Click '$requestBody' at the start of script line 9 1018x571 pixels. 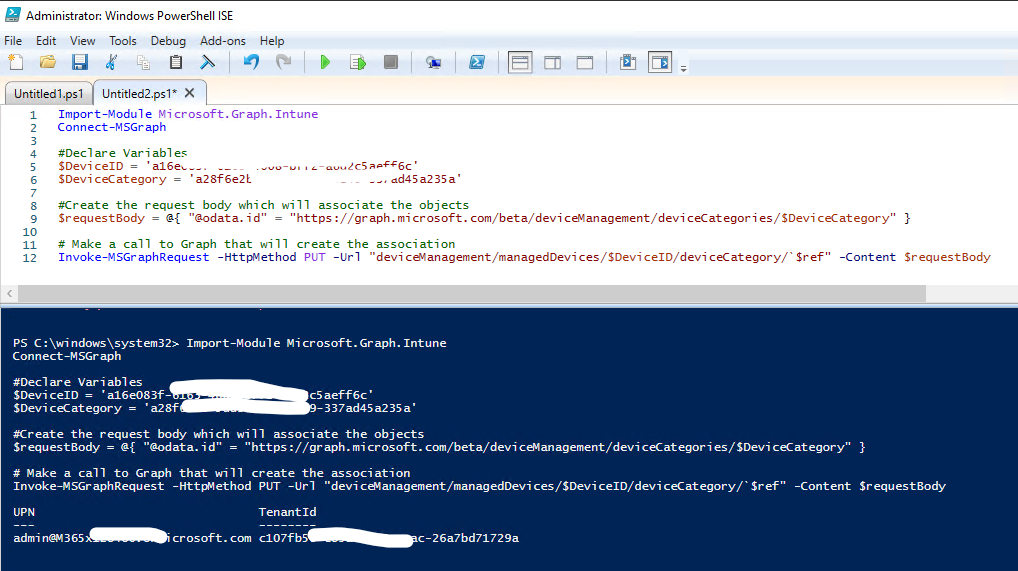point(101,218)
